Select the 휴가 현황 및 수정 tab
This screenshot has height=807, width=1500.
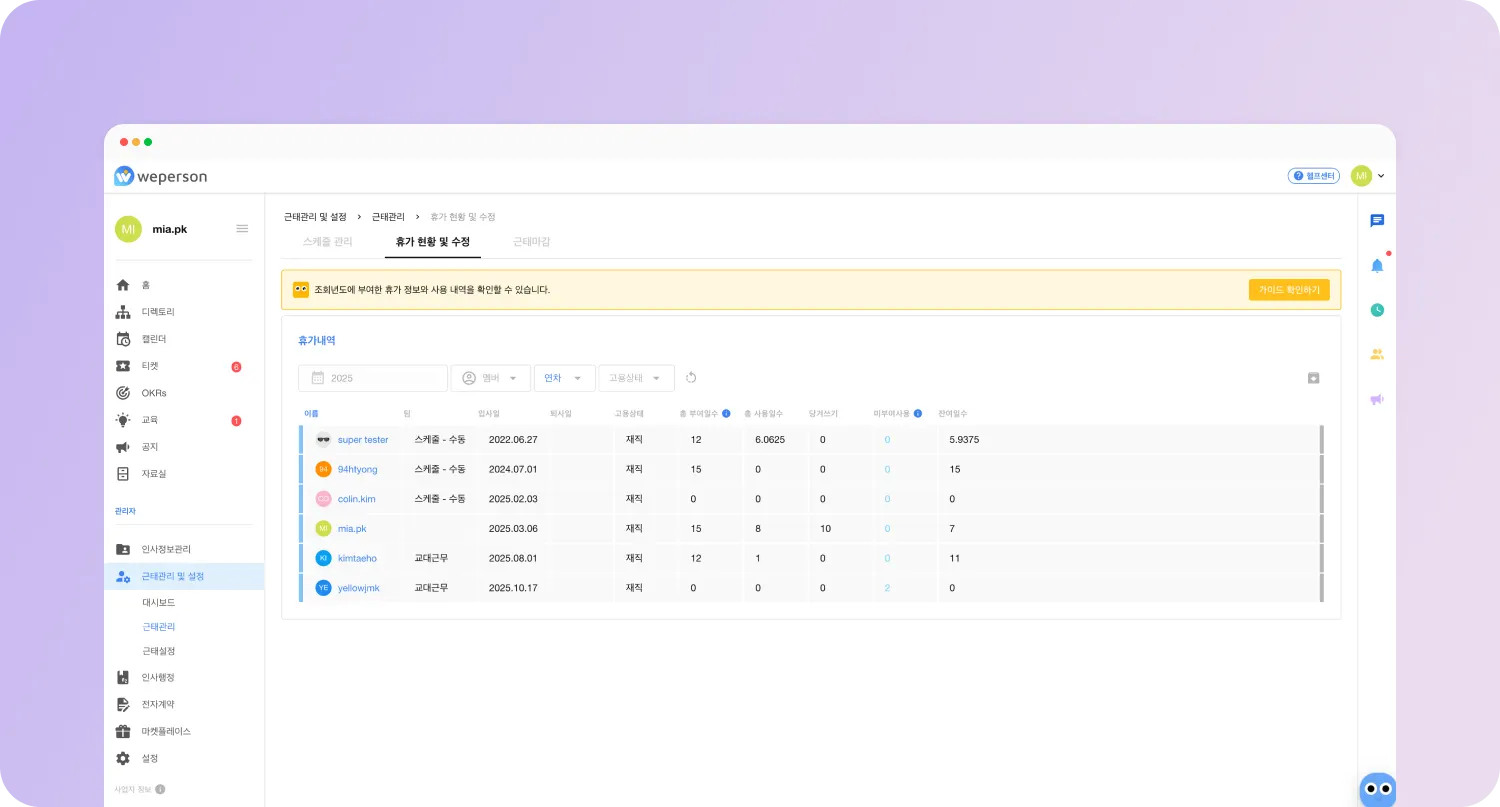pyautogui.click(x=433, y=242)
